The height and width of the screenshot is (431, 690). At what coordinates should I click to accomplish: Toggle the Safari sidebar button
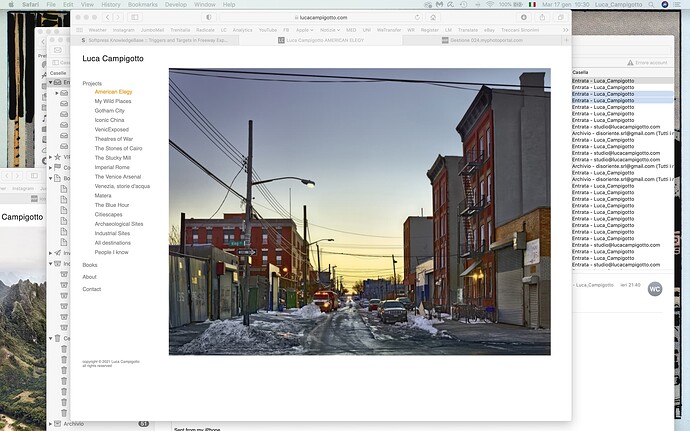(135, 17)
